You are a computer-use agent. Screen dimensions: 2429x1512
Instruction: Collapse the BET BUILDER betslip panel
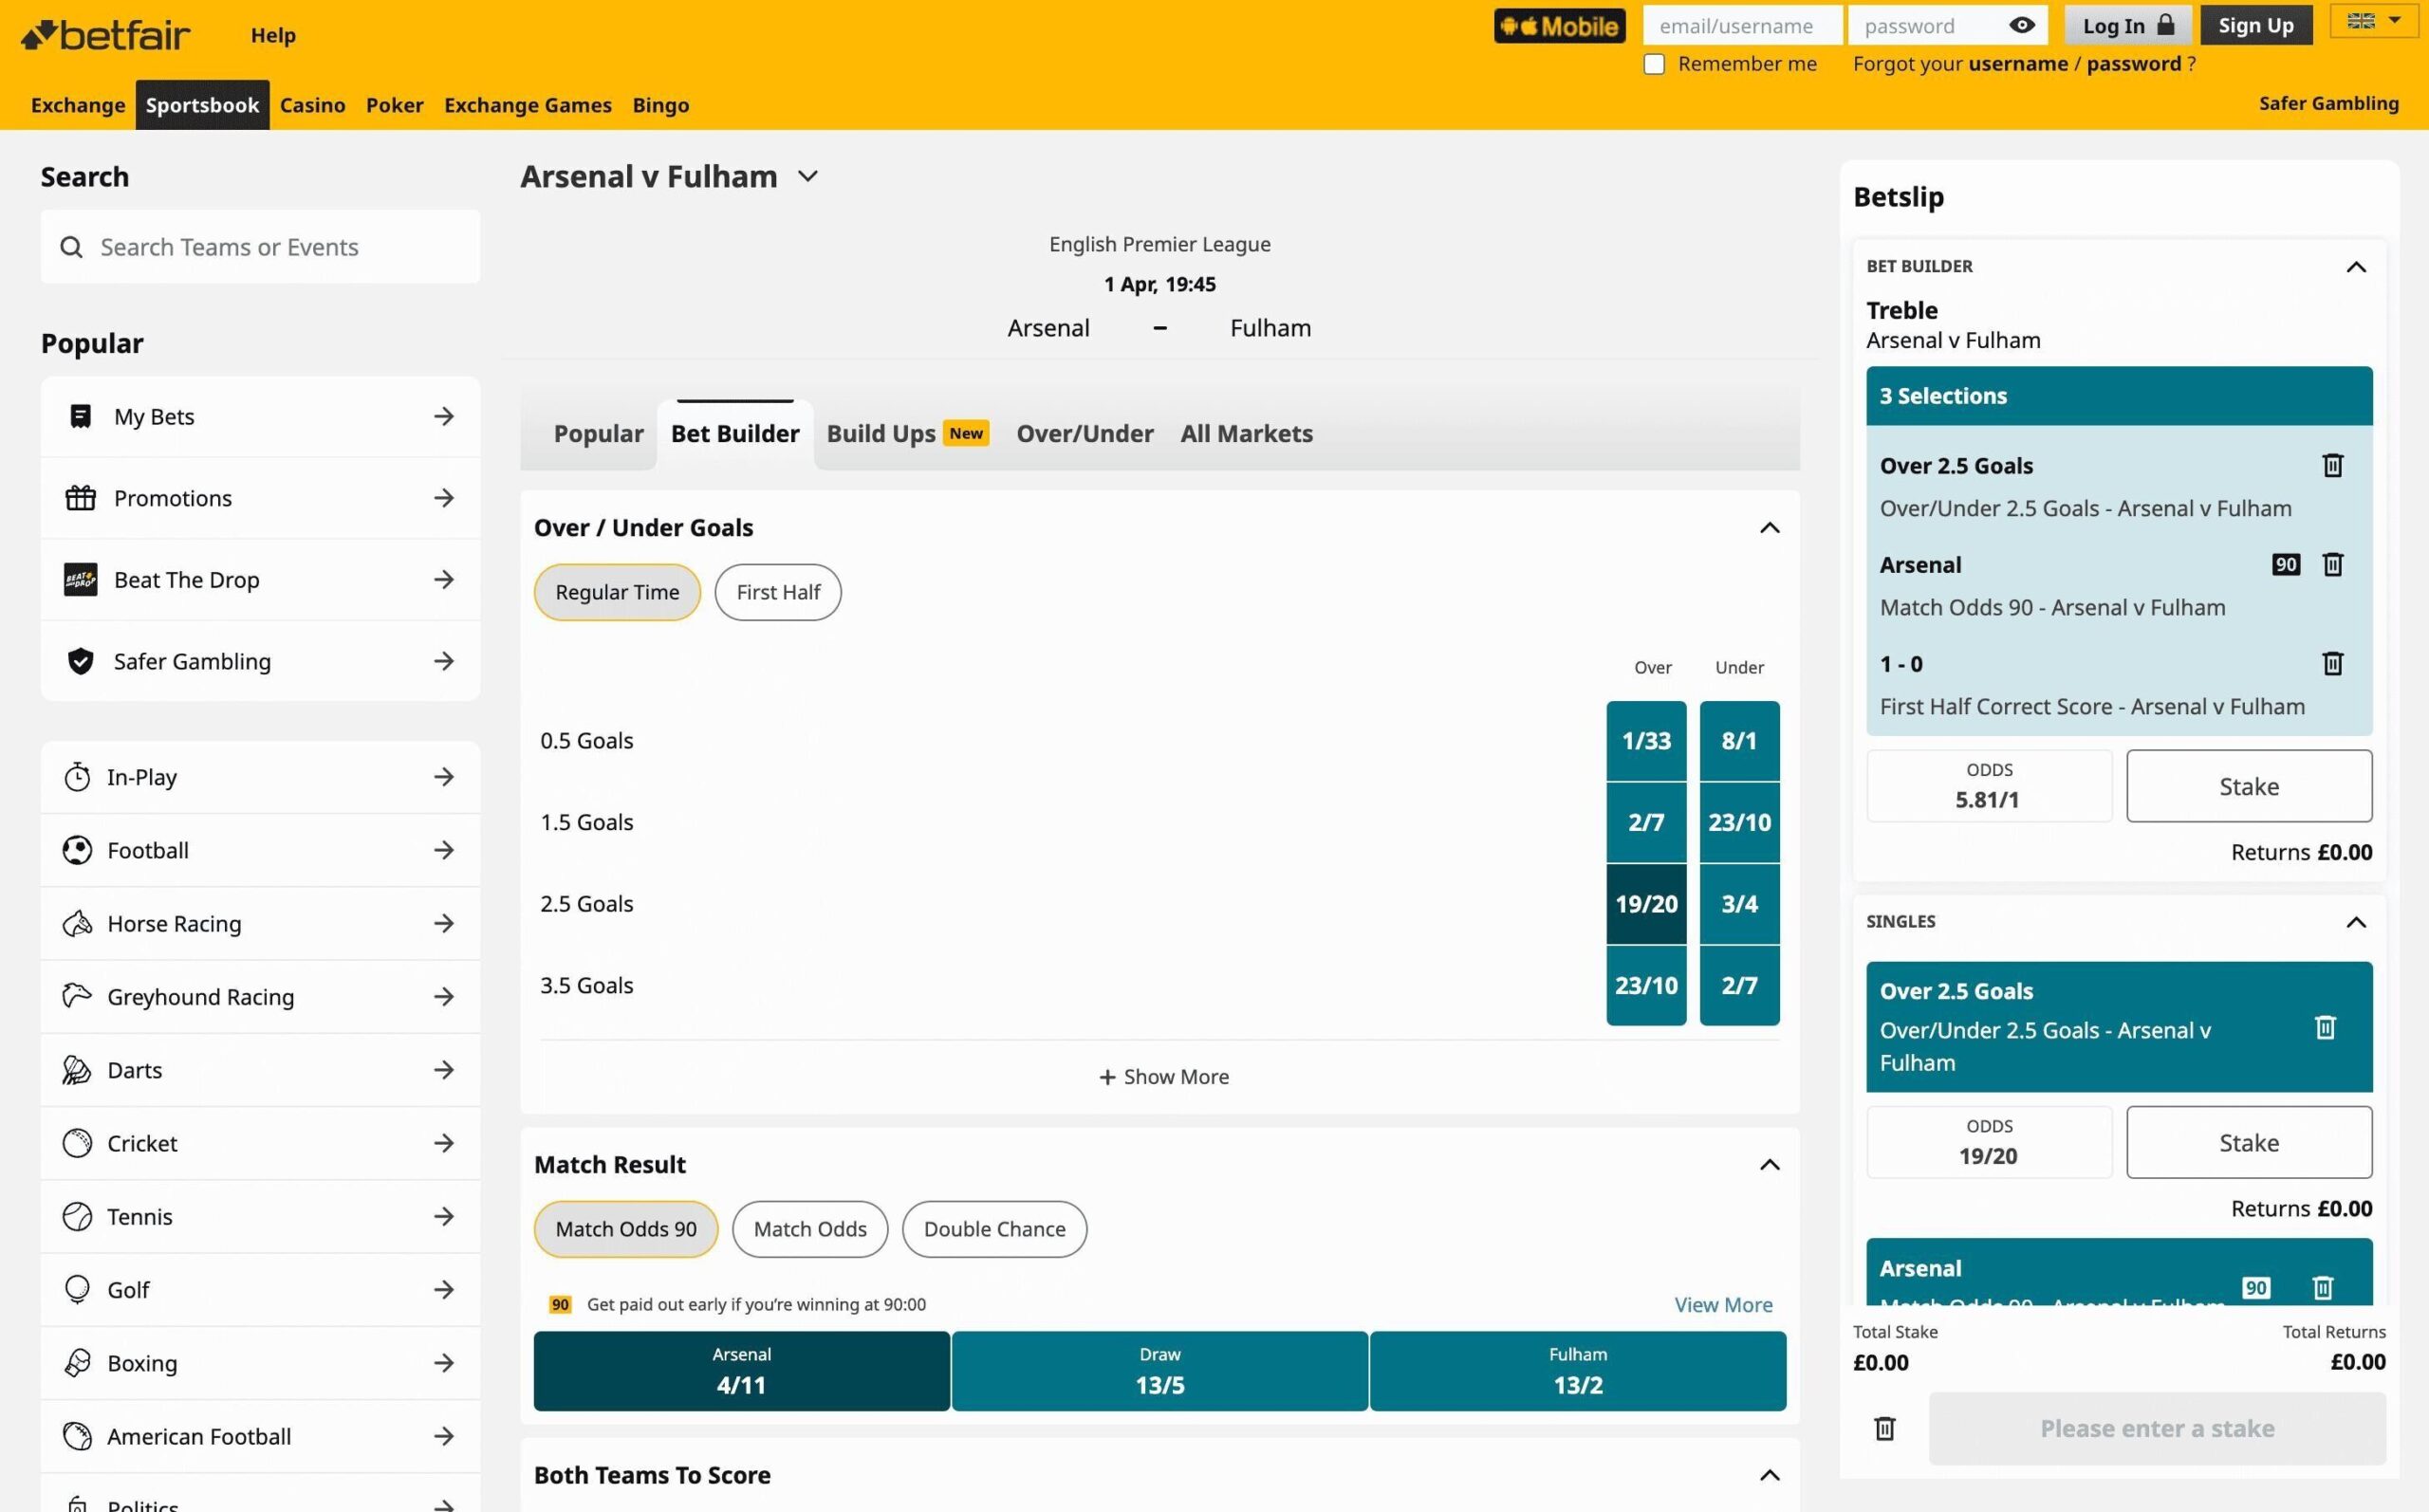(2356, 267)
